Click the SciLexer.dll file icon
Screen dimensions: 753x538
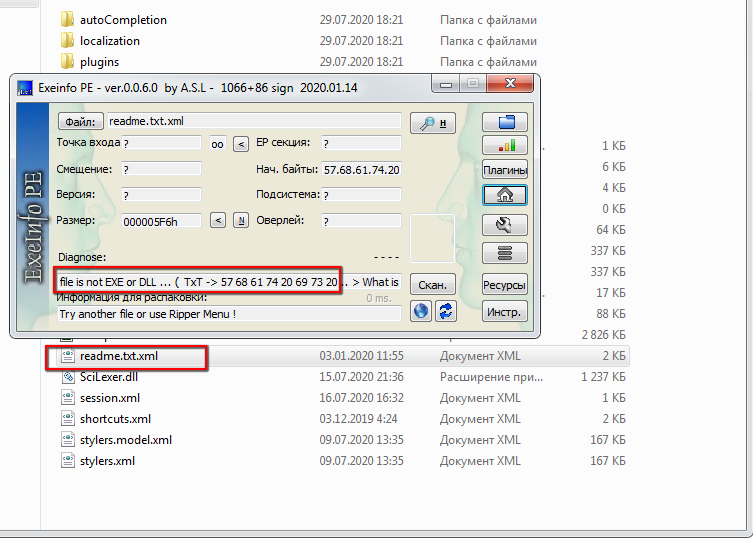click(x=68, y=377)
